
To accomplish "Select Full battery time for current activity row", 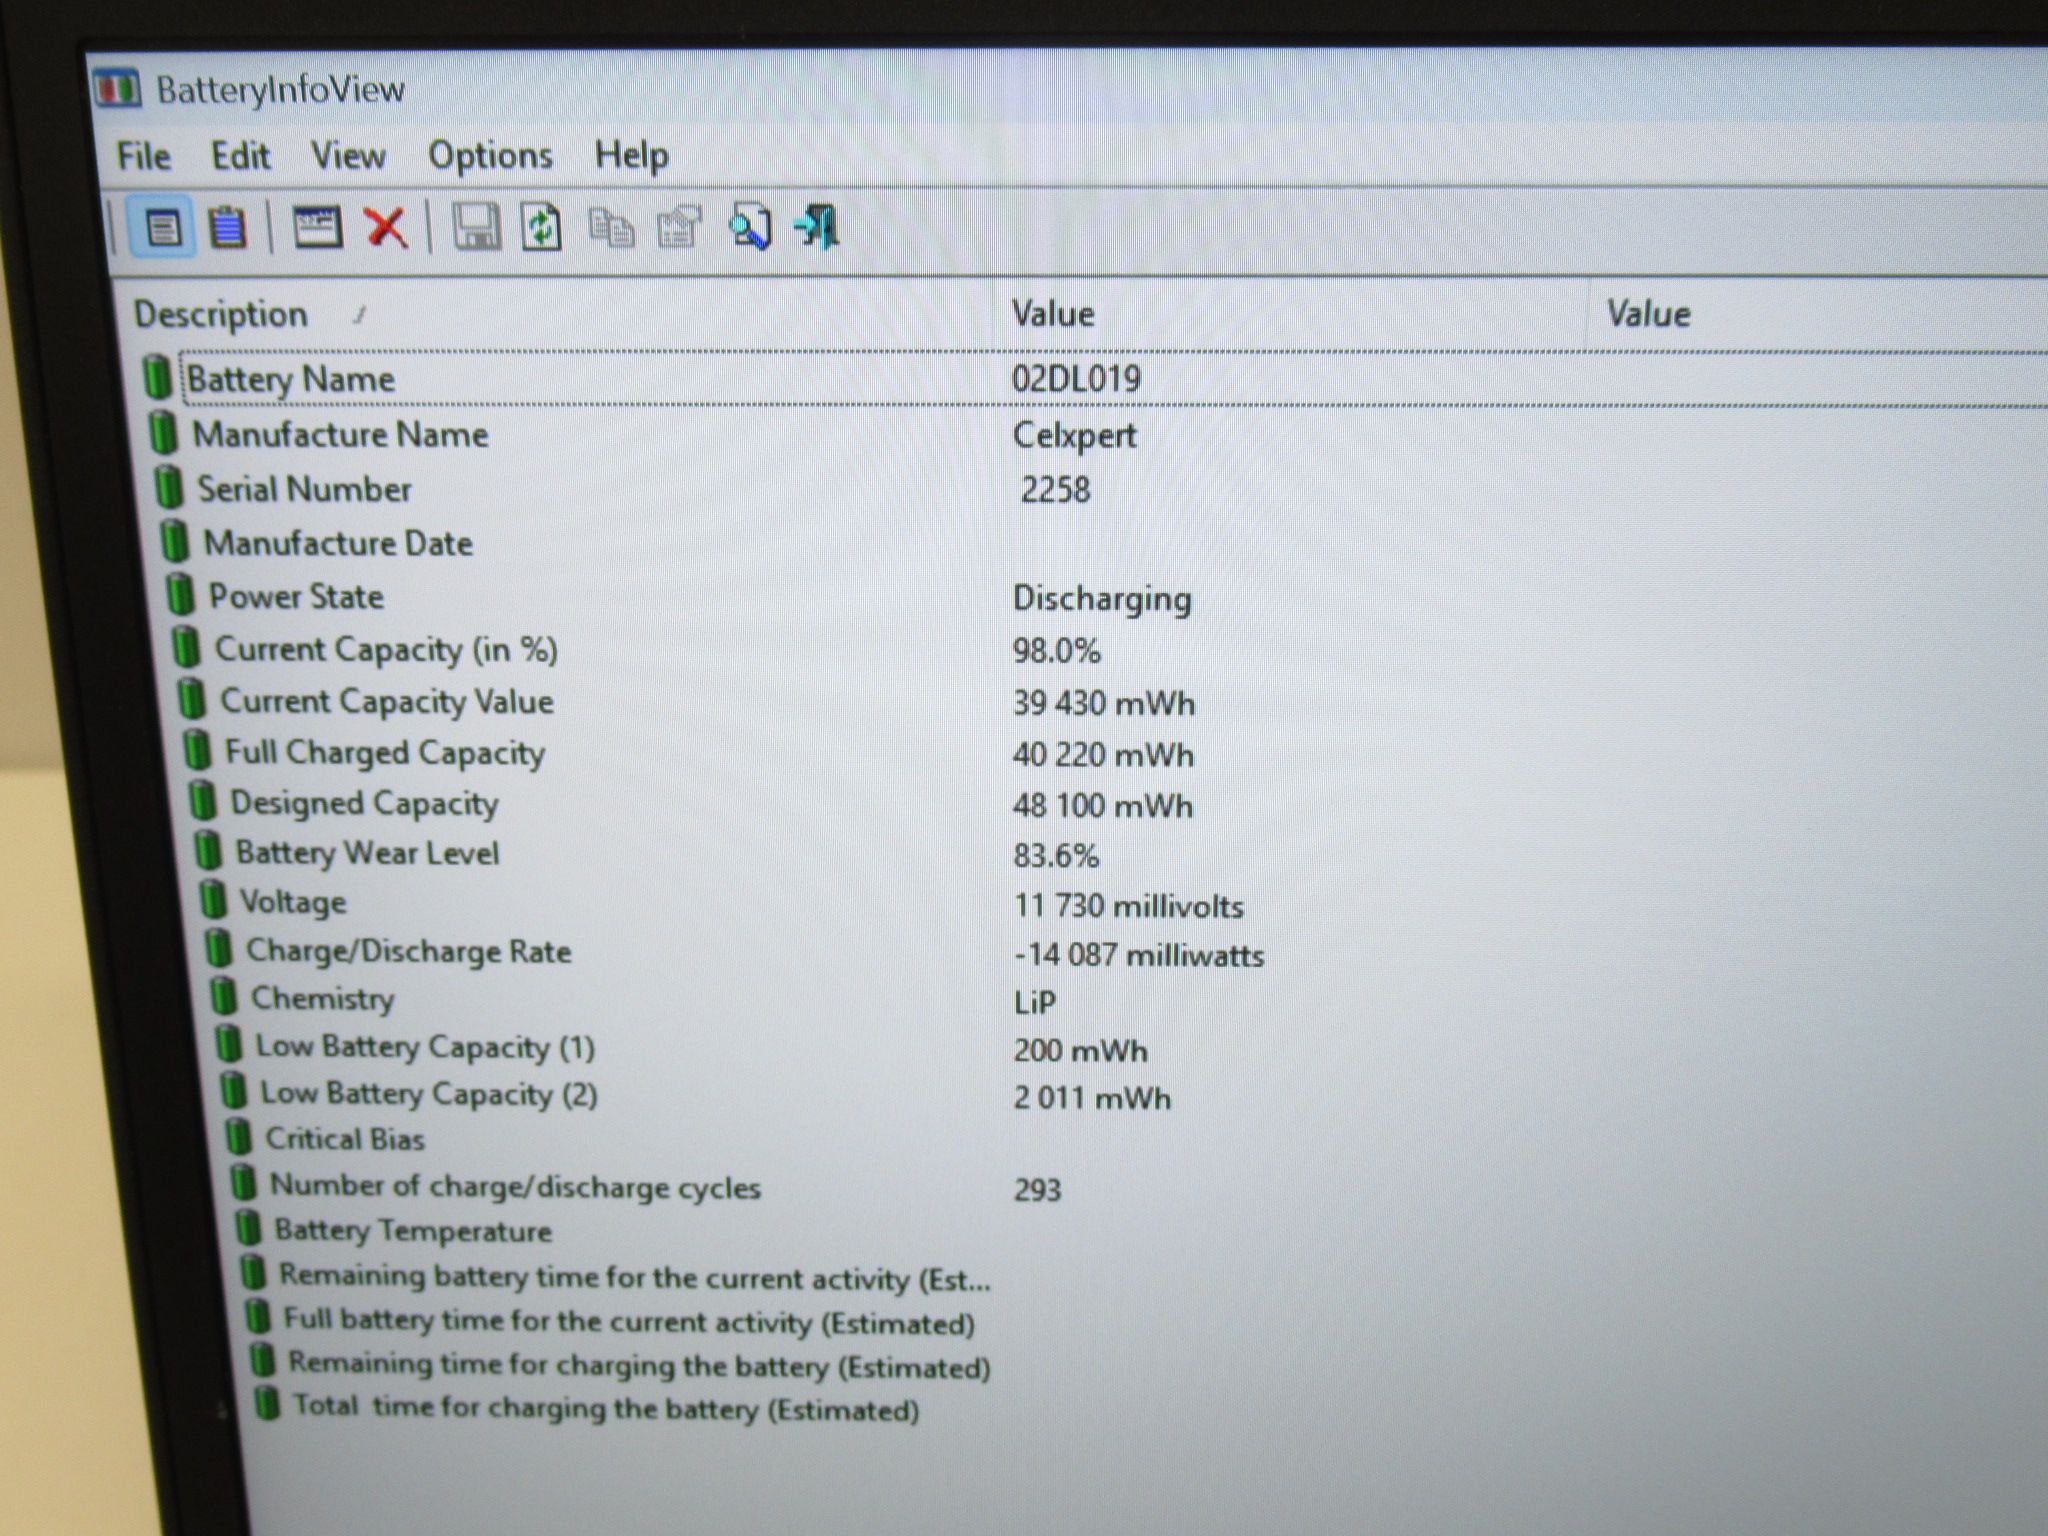I will point(629,1321).
